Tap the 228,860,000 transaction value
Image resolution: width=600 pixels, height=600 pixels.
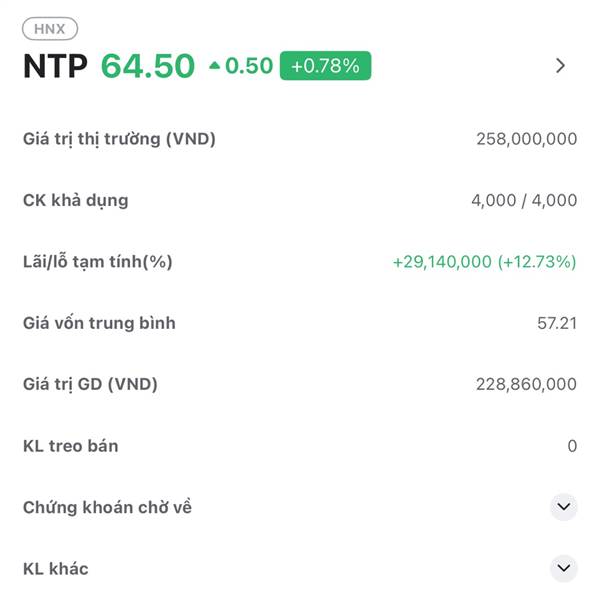click(526, 384)
